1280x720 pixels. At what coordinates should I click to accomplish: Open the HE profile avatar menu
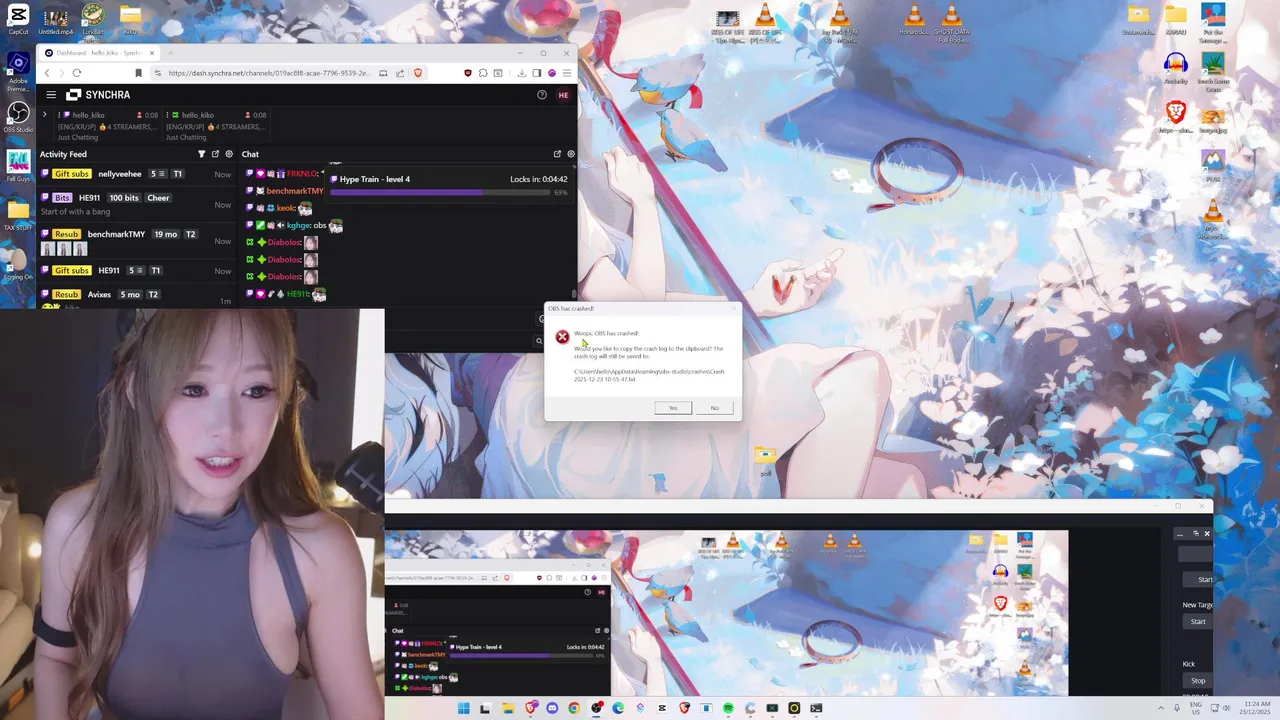coord(563,95)
